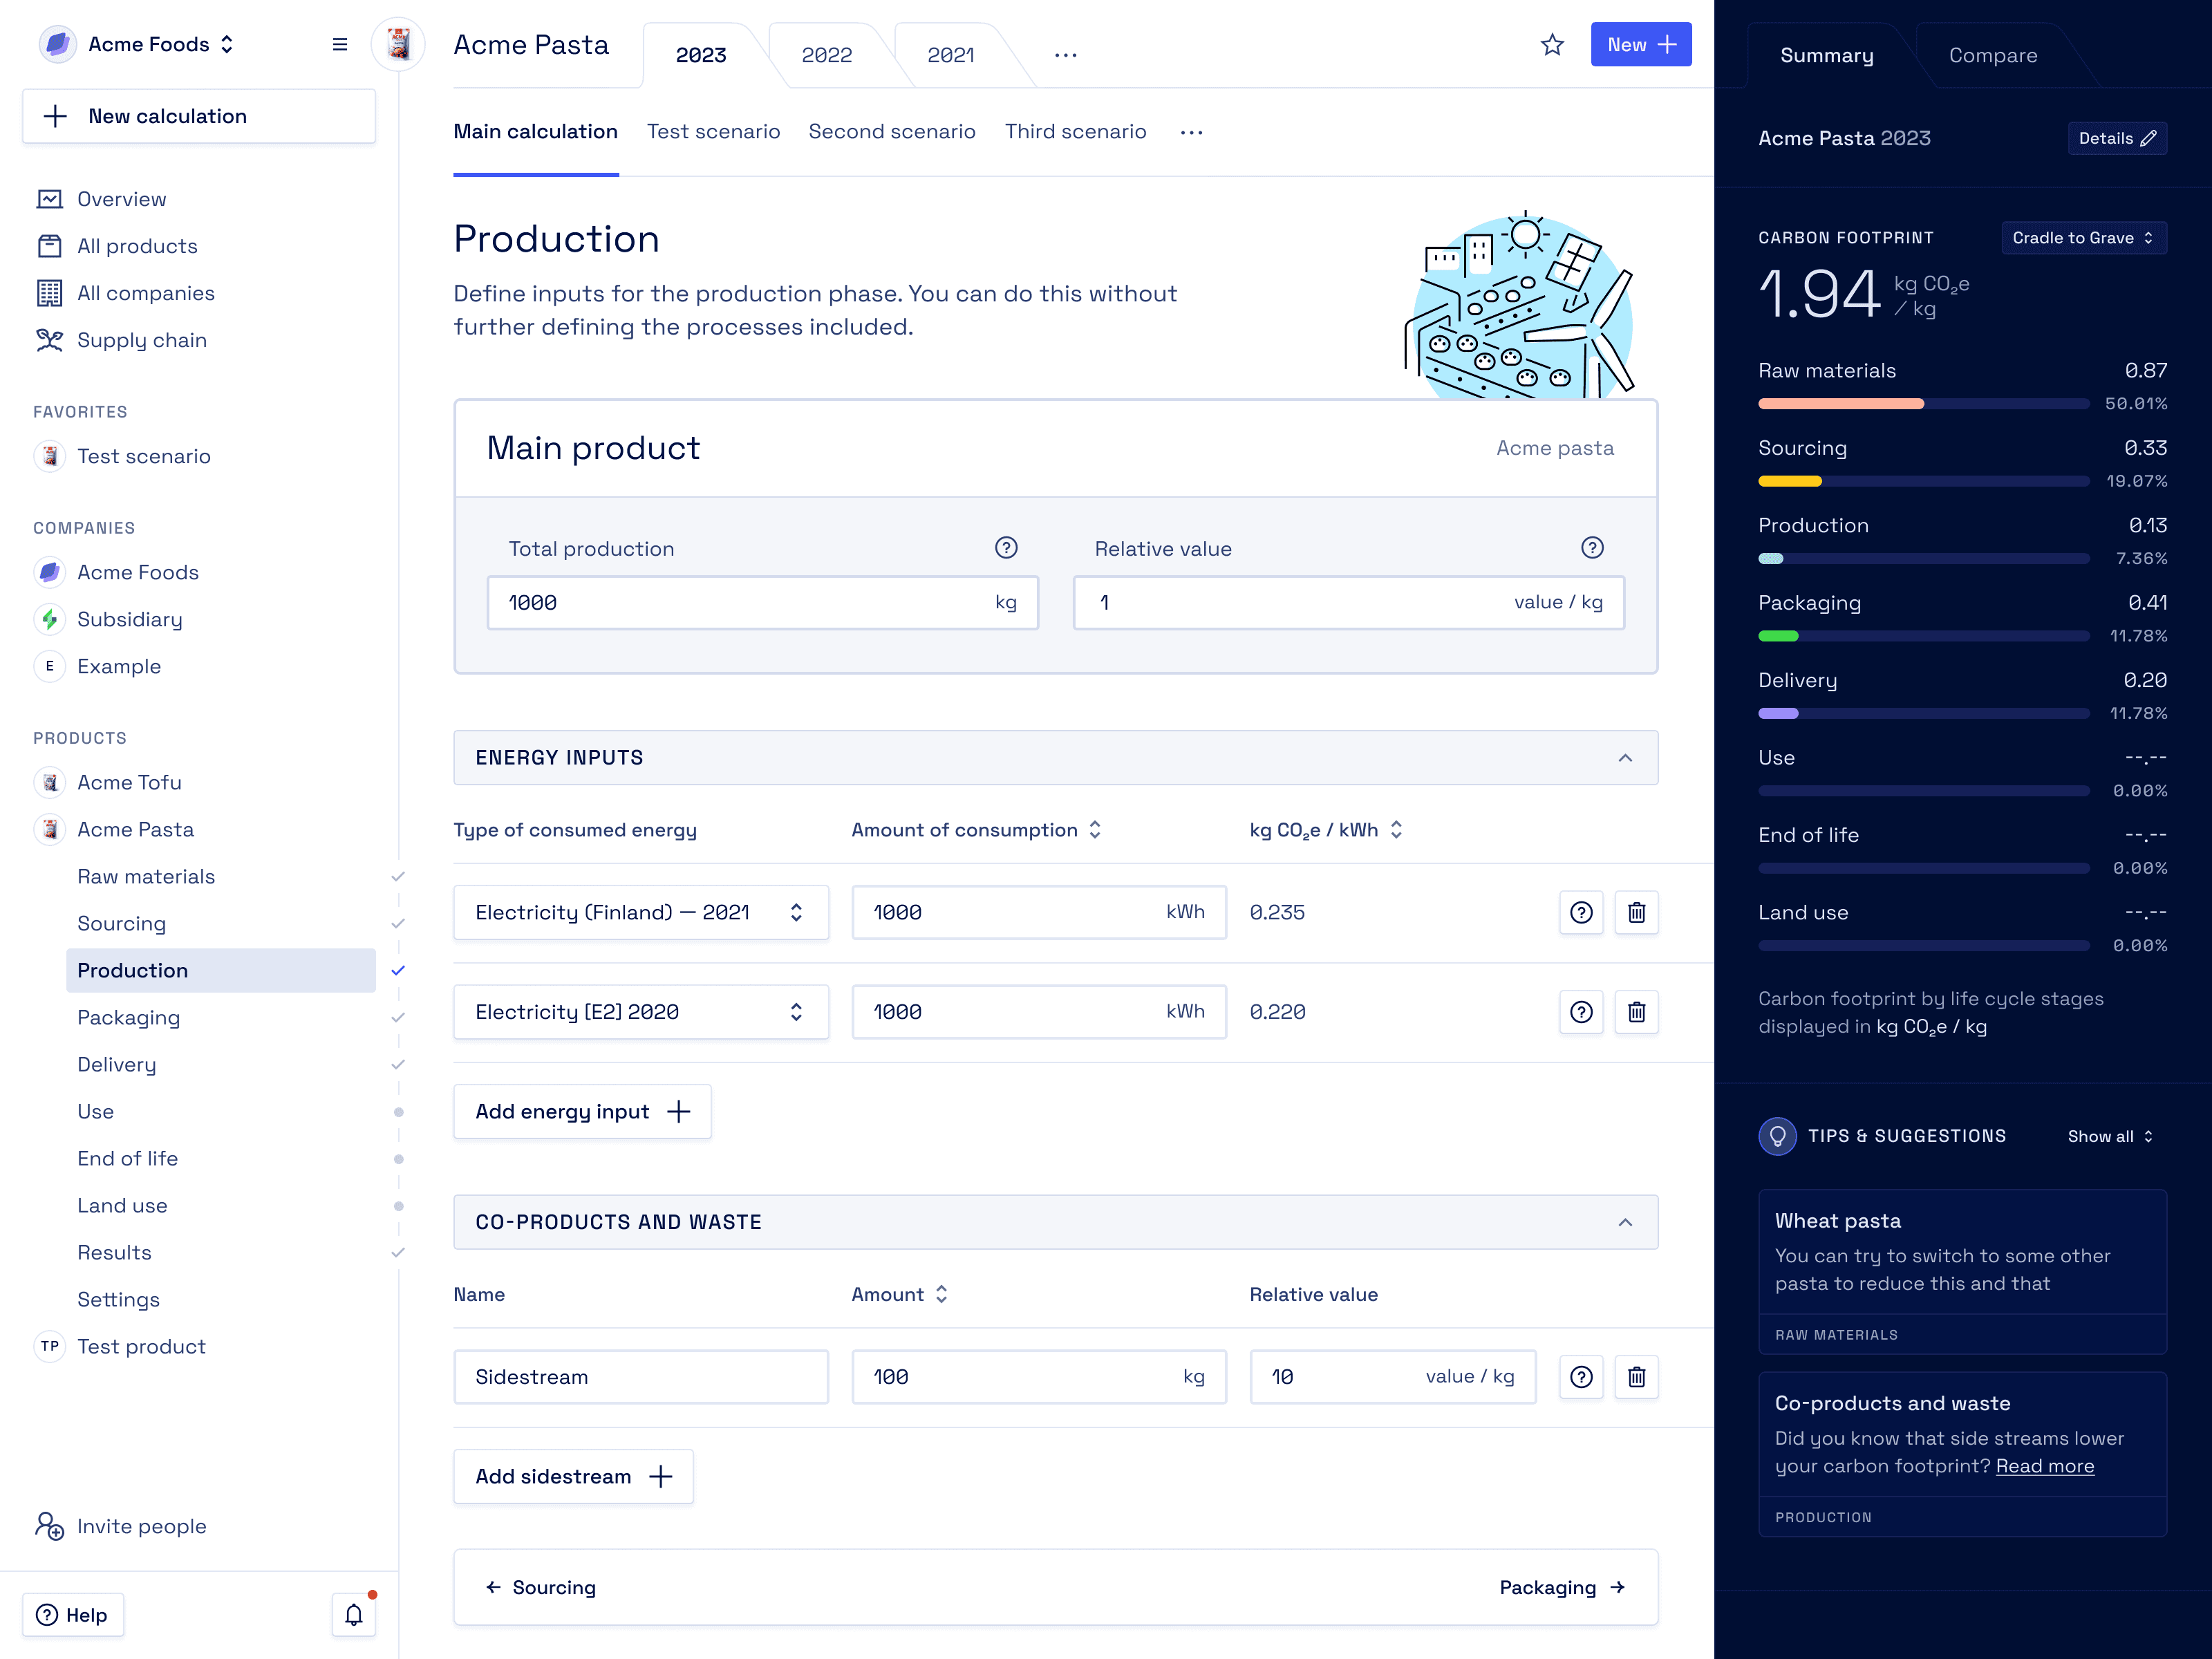The height and width of the screenshot is (1659, 2212).
Task: Delete the Sidestream row
Action: click(x=1636, y=1377)
